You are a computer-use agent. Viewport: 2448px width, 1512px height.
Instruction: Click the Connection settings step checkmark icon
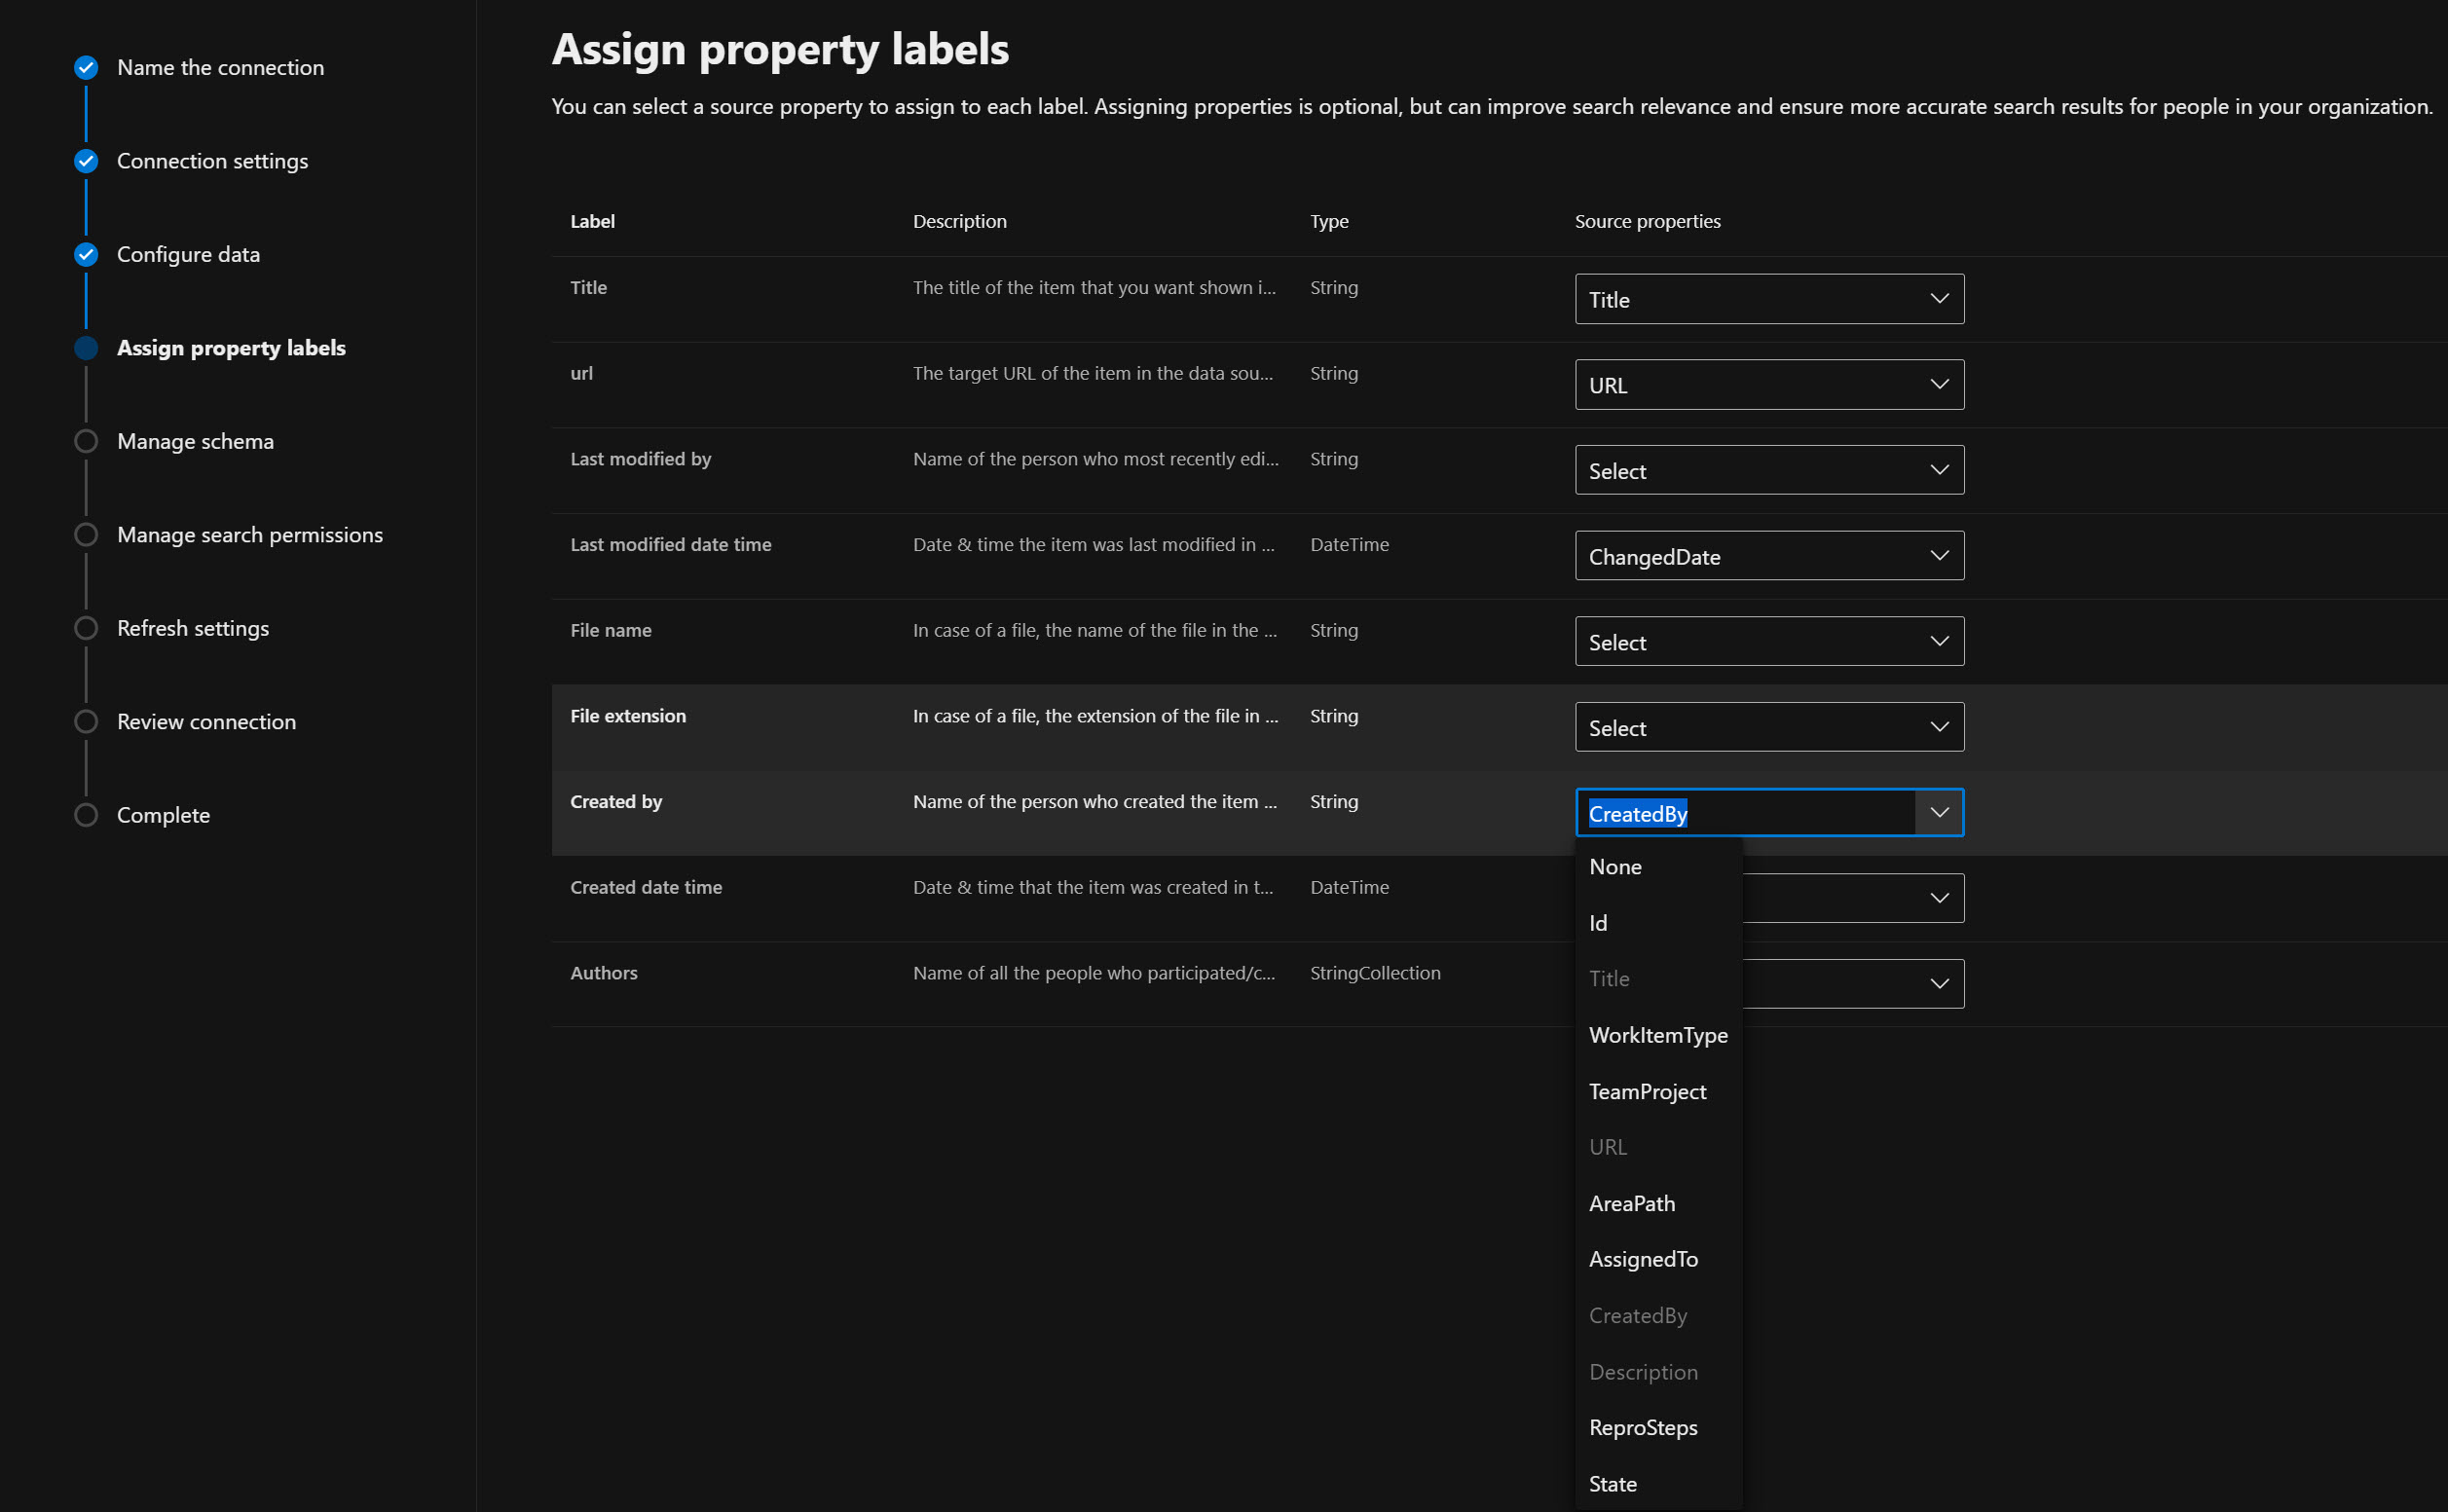pyautogui.click(x=86, y=161)
